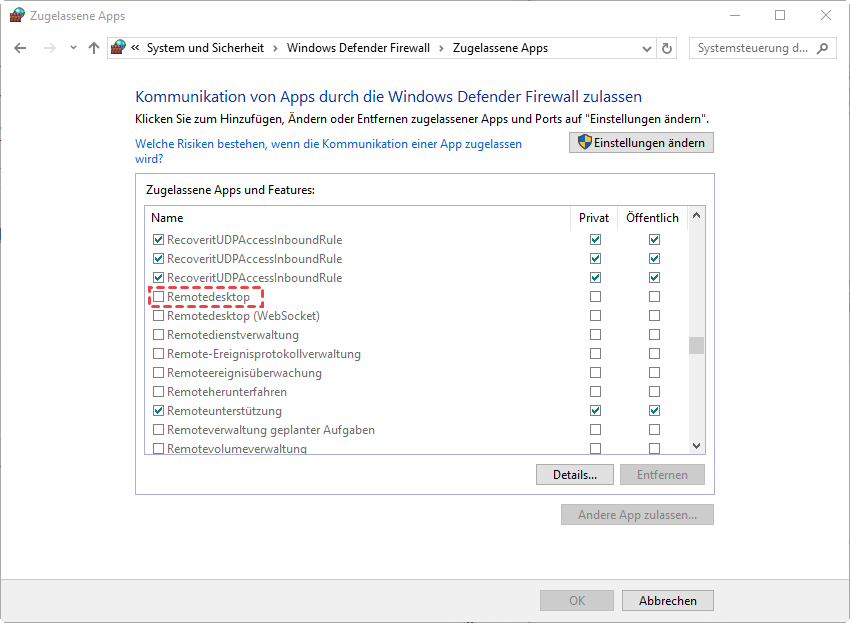
Task: Go up one level with up arrow
Action: click(x=94, y=48)
